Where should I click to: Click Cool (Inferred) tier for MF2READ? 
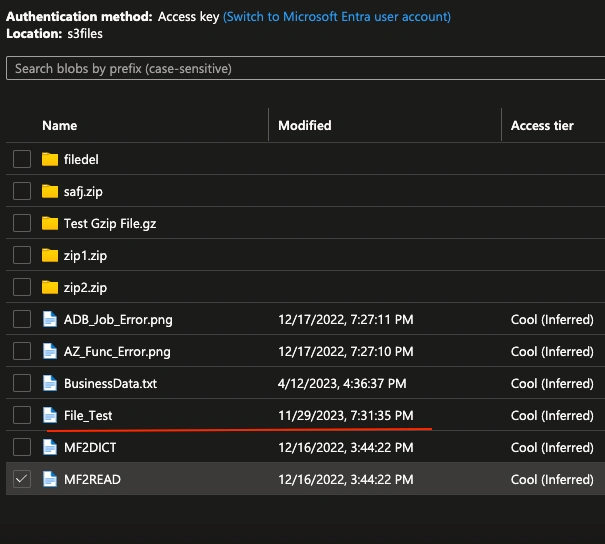[x=552, y=480]
